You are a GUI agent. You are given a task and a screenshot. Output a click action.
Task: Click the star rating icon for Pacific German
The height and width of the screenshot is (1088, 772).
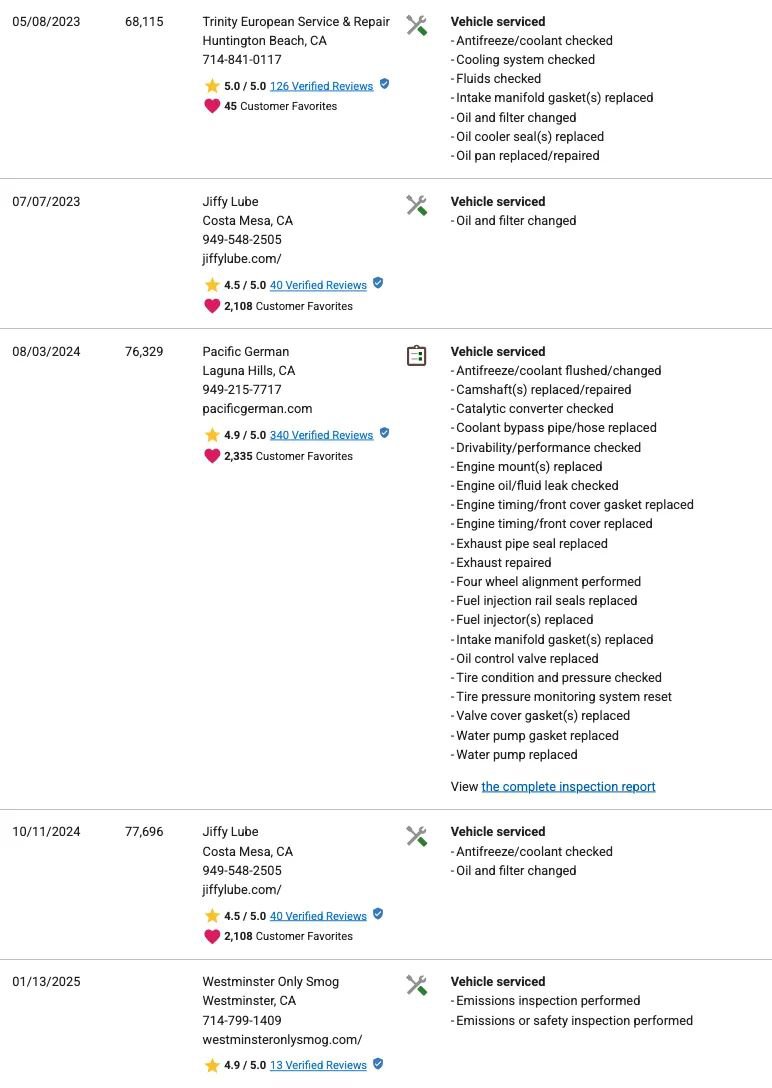(212, 435)
